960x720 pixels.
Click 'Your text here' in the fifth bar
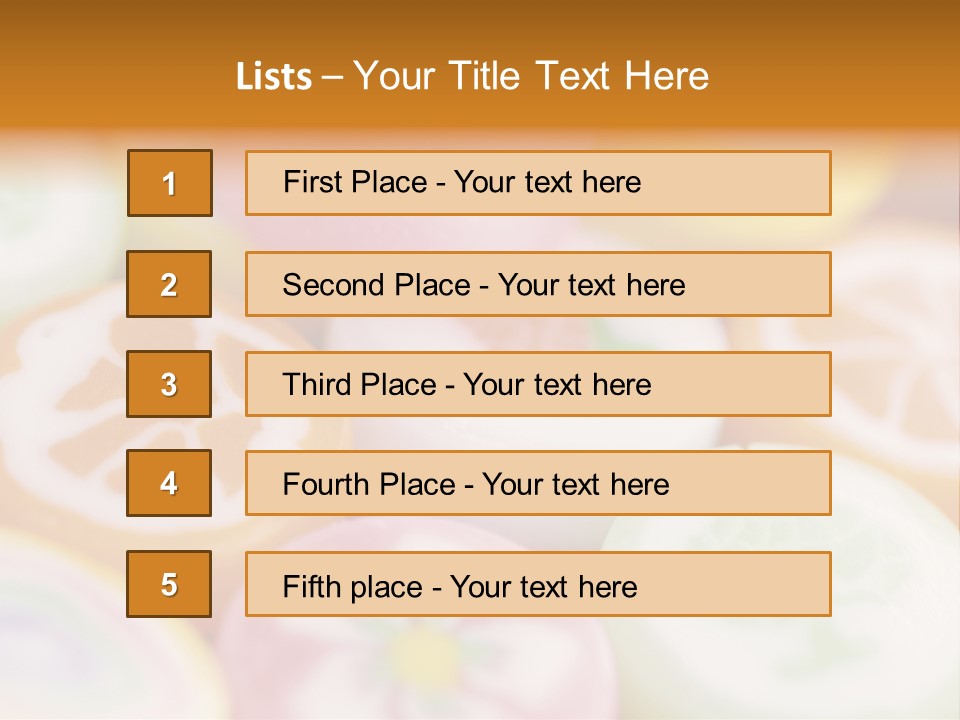543,586
